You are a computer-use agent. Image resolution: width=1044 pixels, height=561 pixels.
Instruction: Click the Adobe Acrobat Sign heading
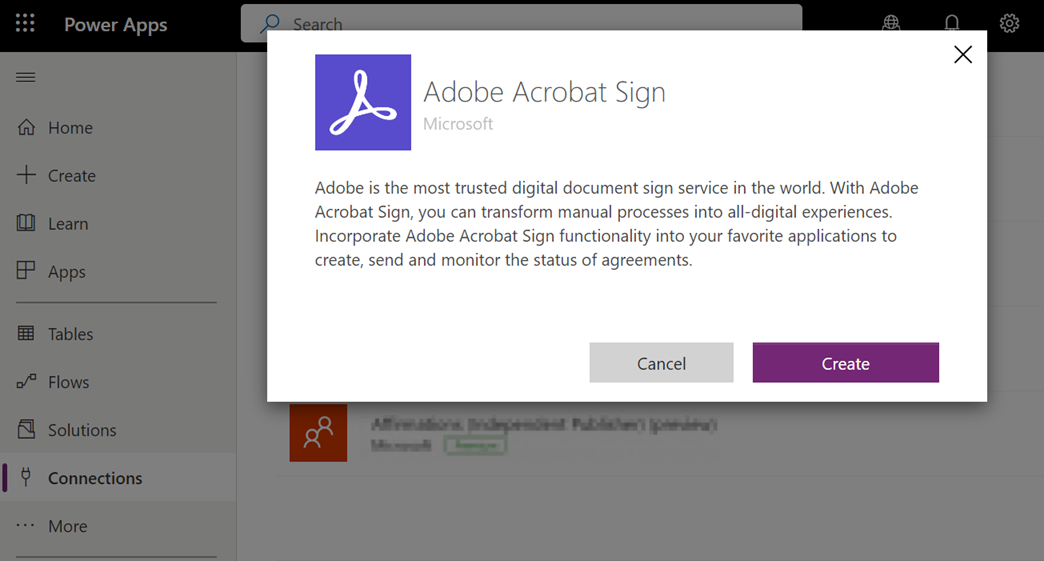point(545,92)
